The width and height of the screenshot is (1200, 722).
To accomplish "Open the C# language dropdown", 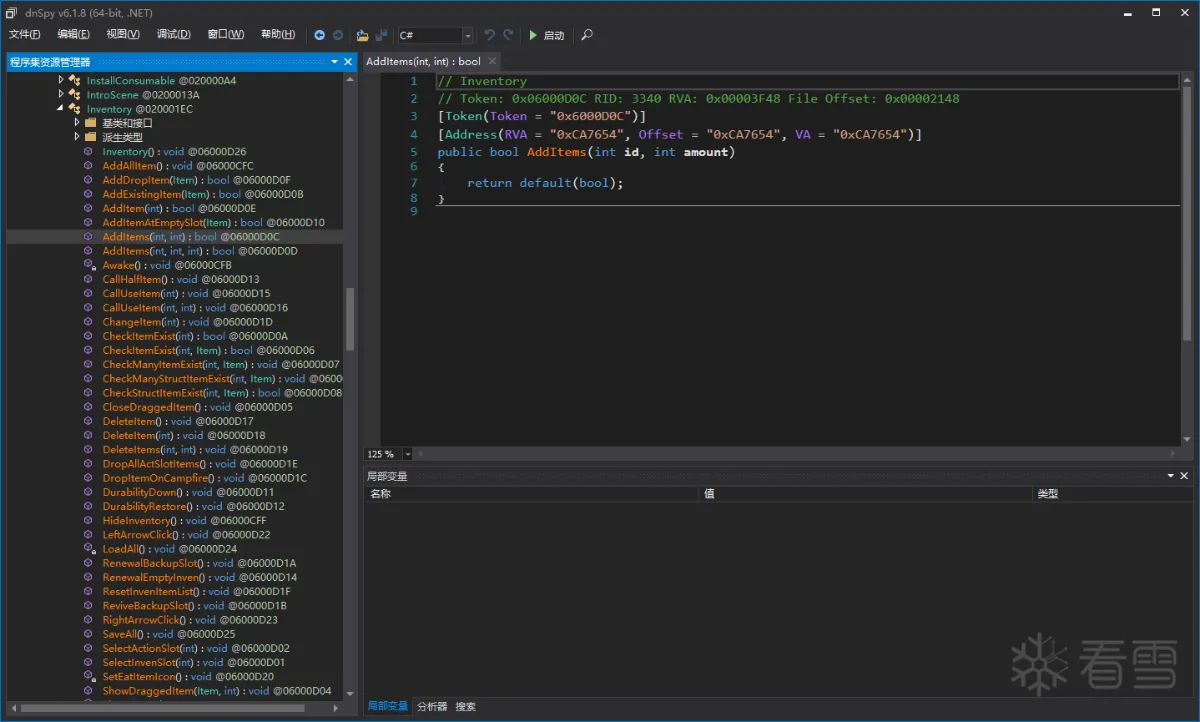I will point(467,36).
